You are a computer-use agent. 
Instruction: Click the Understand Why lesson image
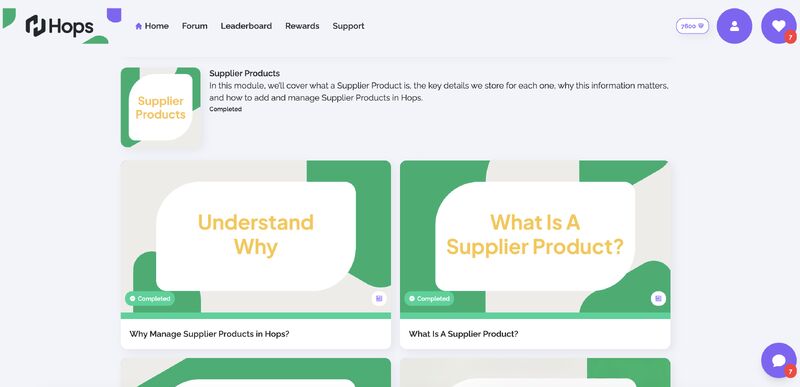[x=256, y=237]
